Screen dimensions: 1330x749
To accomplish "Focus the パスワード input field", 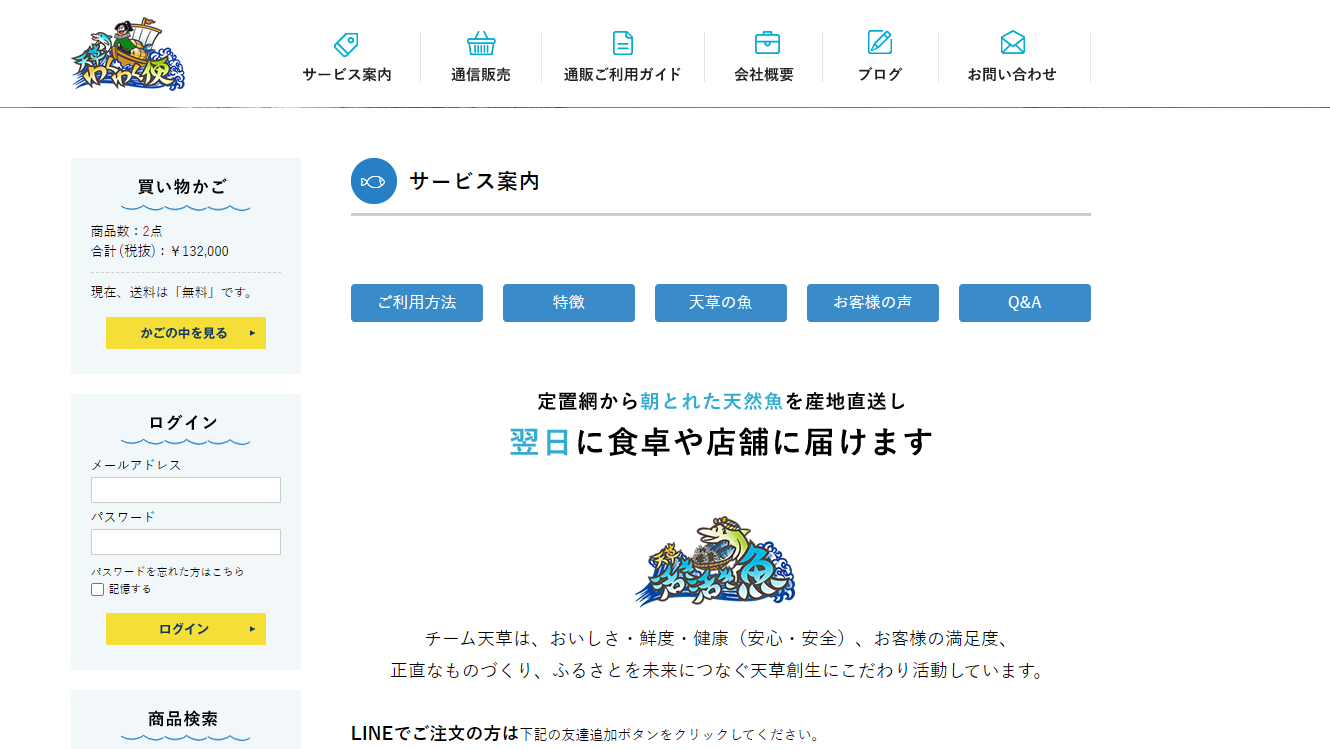I will pos(186,542).
